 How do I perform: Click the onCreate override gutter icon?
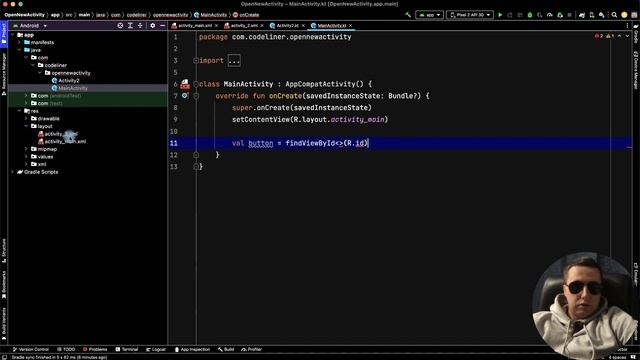pos(185,96)
